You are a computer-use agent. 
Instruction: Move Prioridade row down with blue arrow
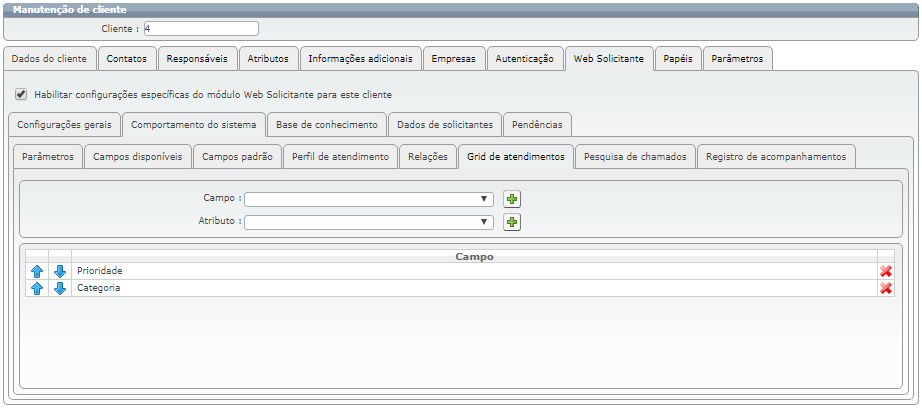pos(60,271)
